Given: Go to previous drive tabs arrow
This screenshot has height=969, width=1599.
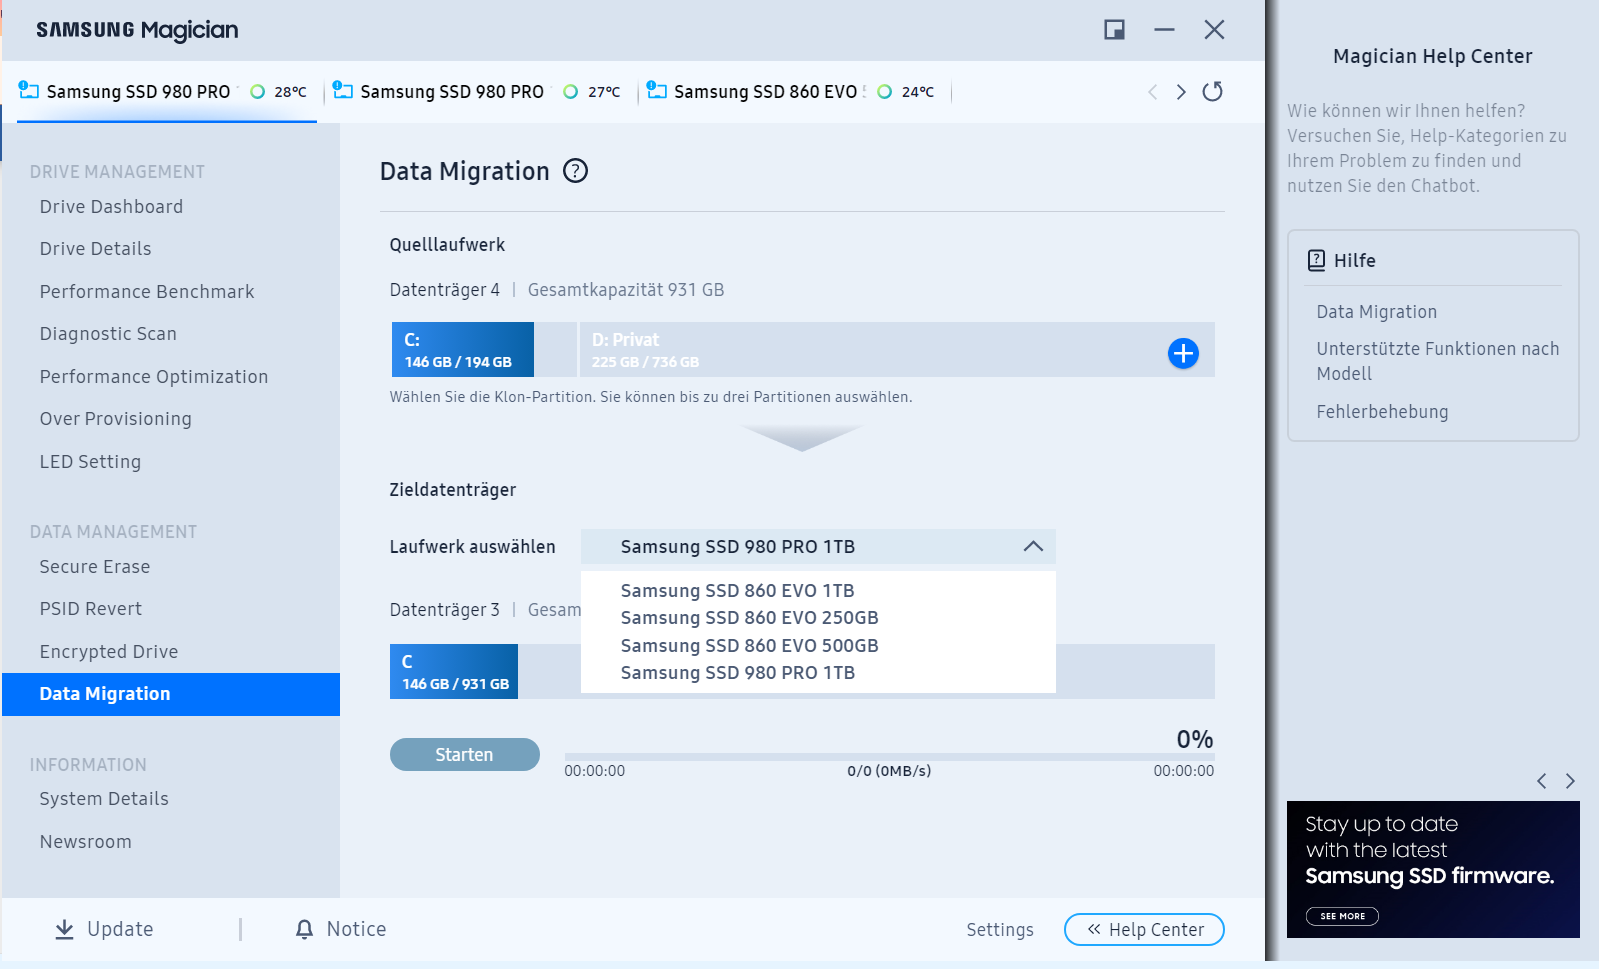Looking at the screenshot, I should (1153, 92).
